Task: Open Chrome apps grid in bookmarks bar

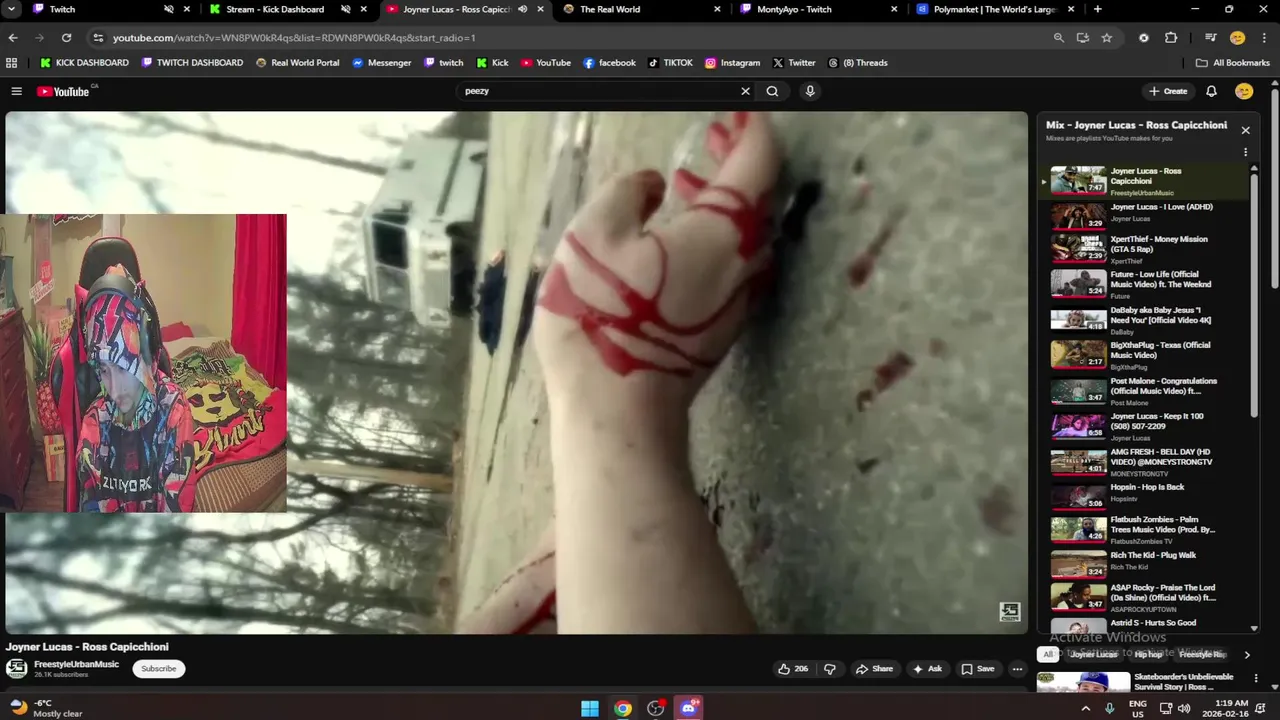Action: (12, 62)
